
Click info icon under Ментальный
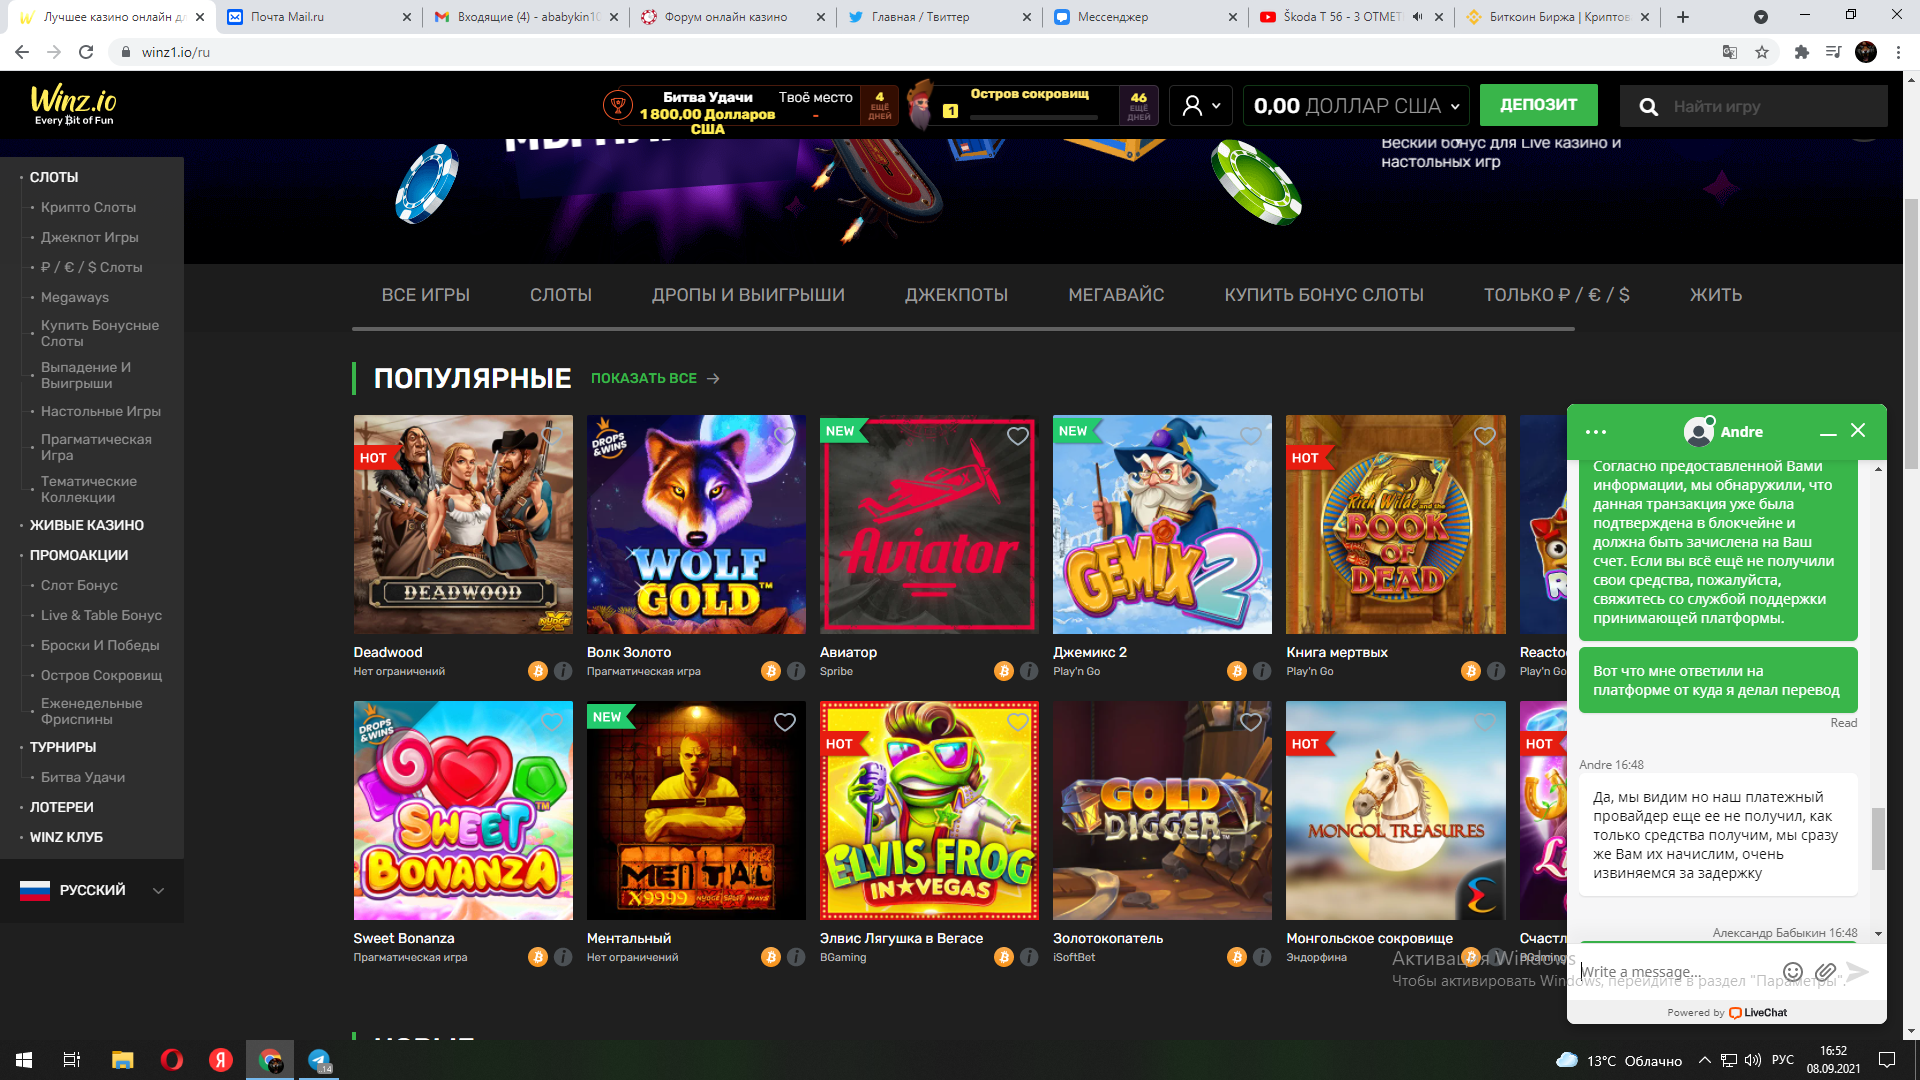(x=796, y=957)
